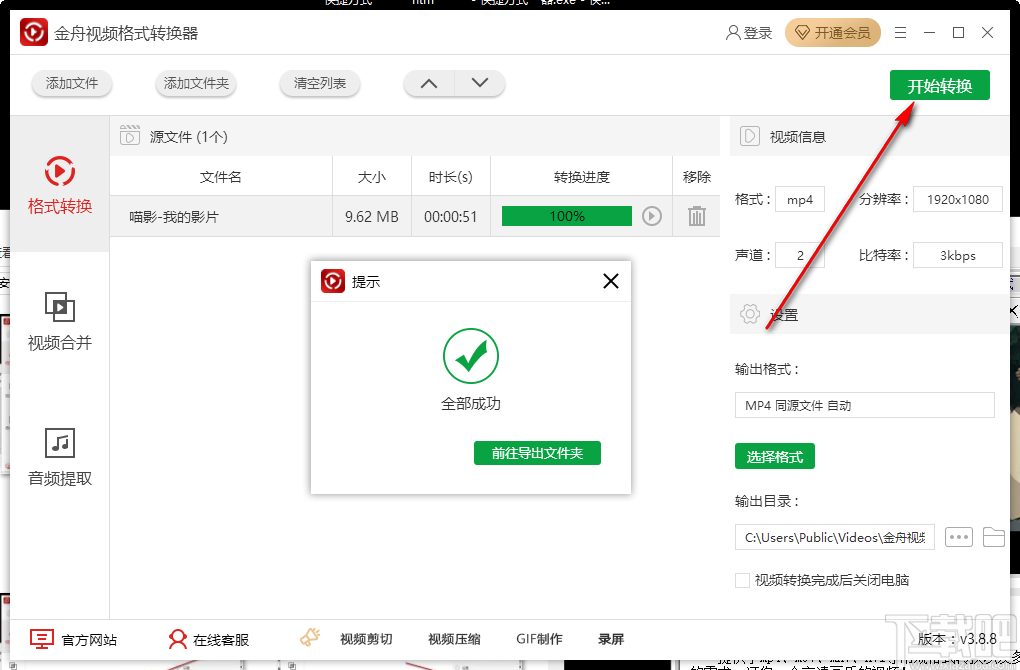Screen dimensions: 1020x670
Task: Enable 视频转换完成后关闭电脑 checkbox
Action: pos(742,579)
